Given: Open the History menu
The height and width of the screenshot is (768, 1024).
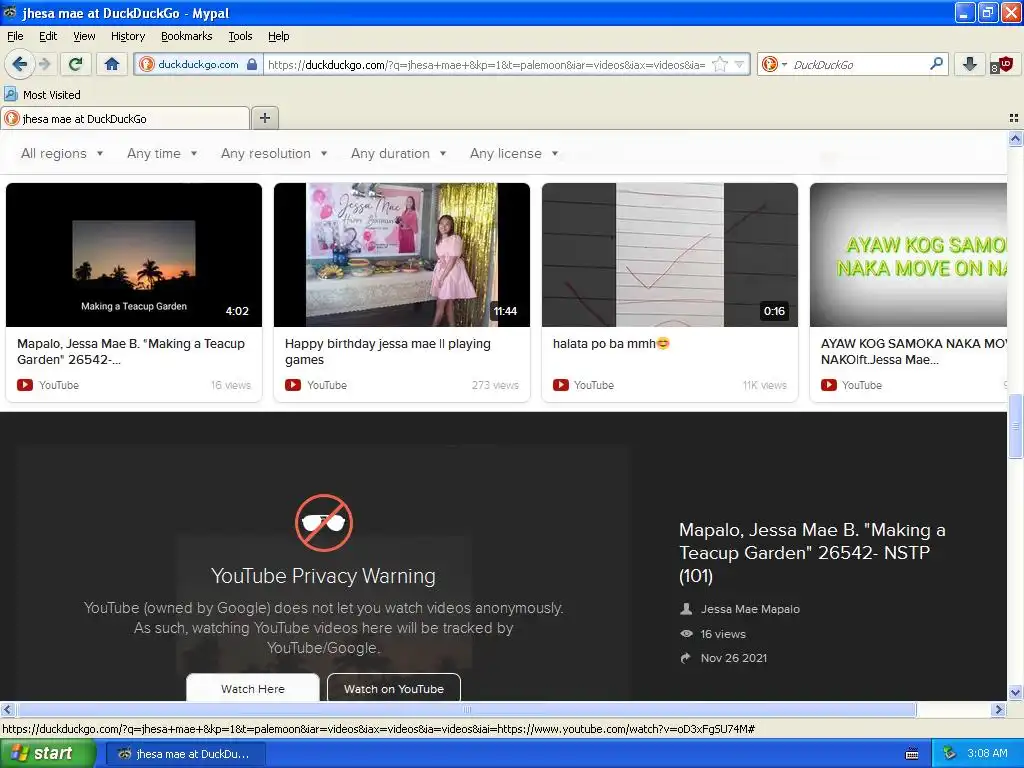Looking at the screenshot, I should 128,36.
